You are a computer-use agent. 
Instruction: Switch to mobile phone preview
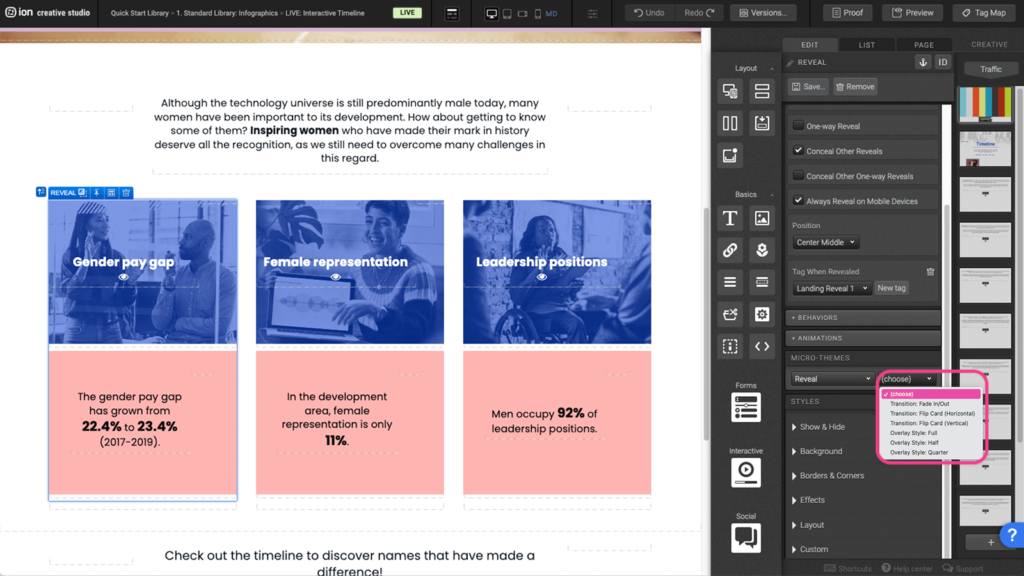pyautogui.click(x=537, y=13)
